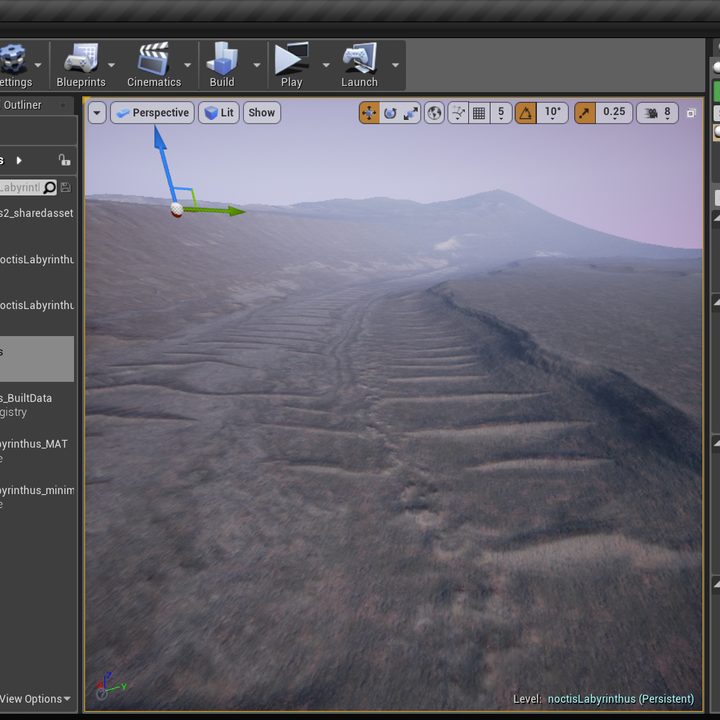Open the viewport Show menu
Image resolution: width=720 pixels, height=720 pixels.
[262, 112]
